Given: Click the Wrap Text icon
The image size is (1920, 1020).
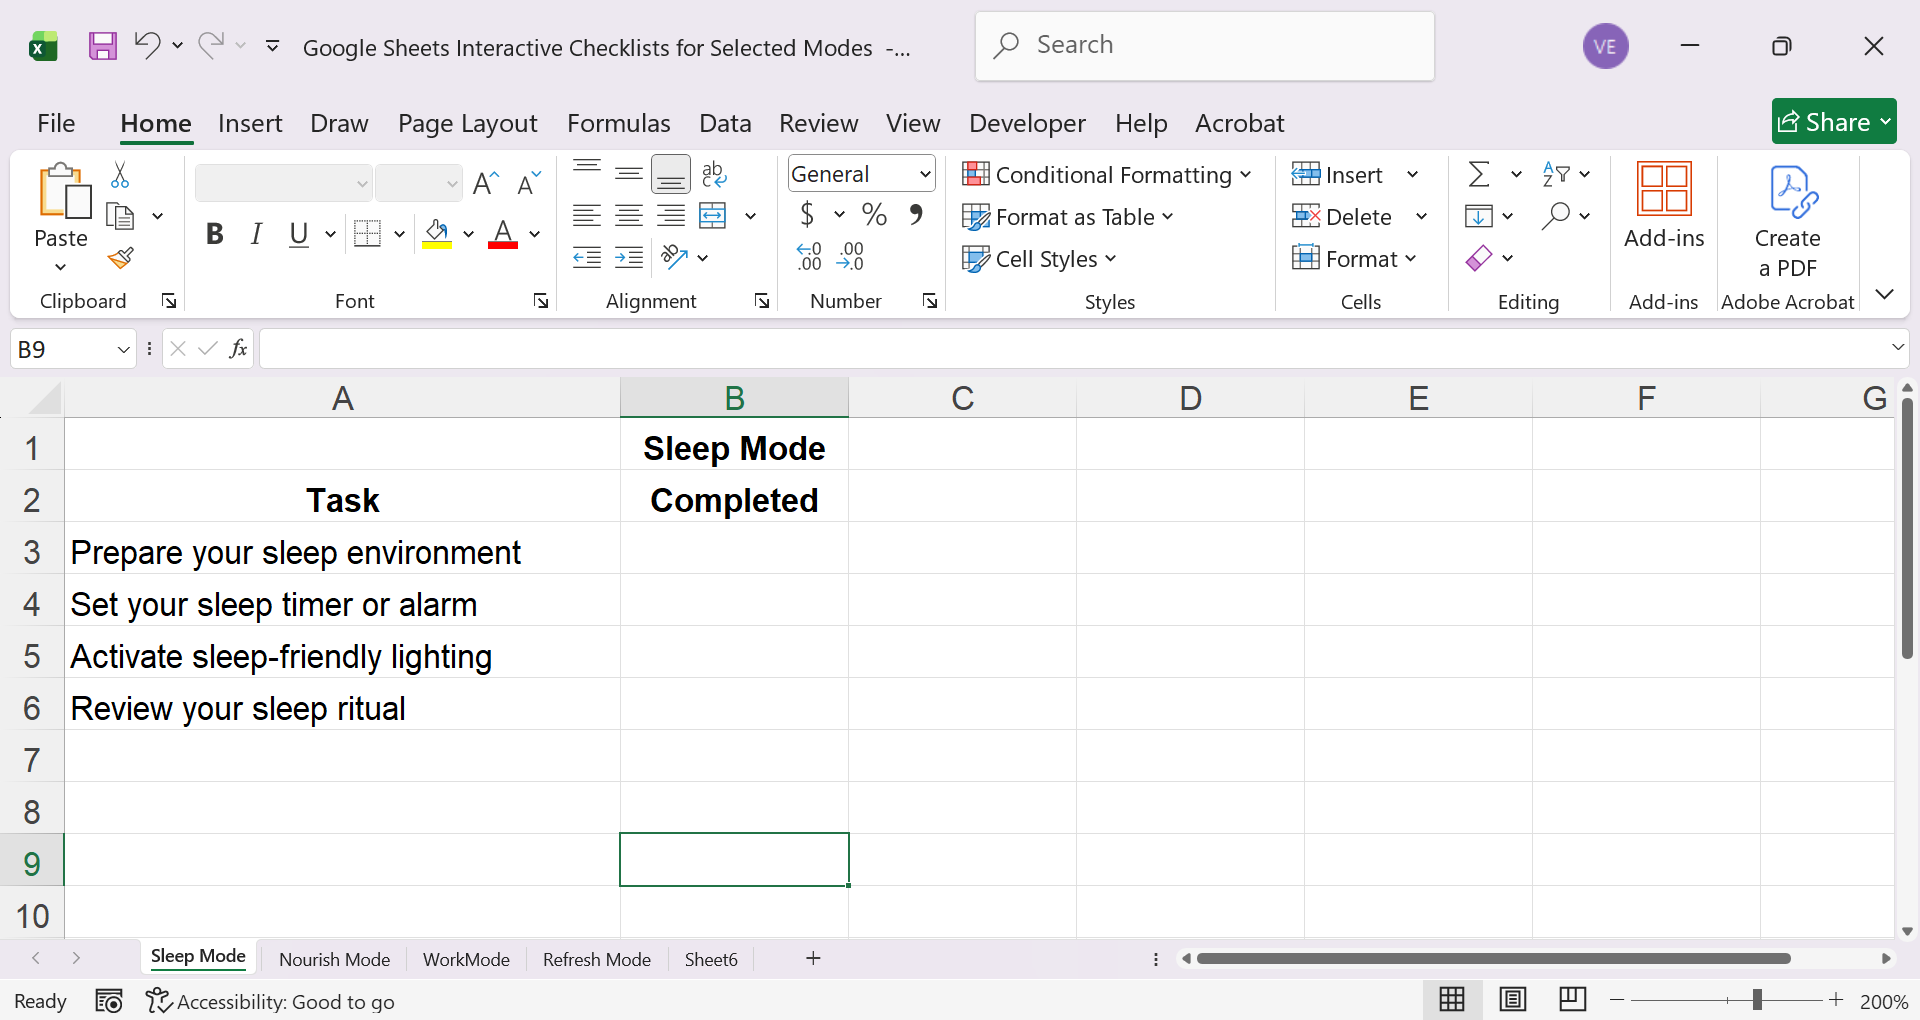Looking at the screenshot, I should (714, 174).
